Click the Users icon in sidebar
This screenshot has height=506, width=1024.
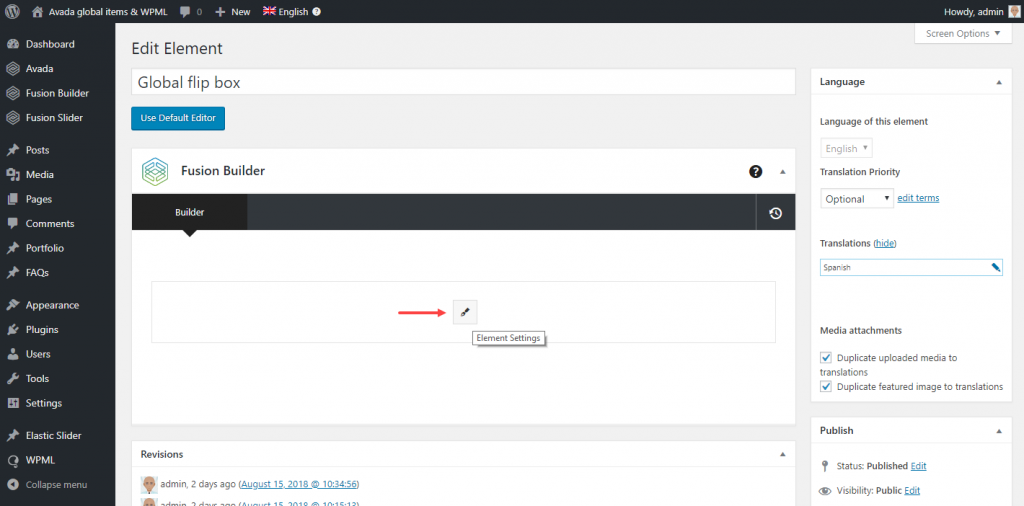(x=12, y=354)
